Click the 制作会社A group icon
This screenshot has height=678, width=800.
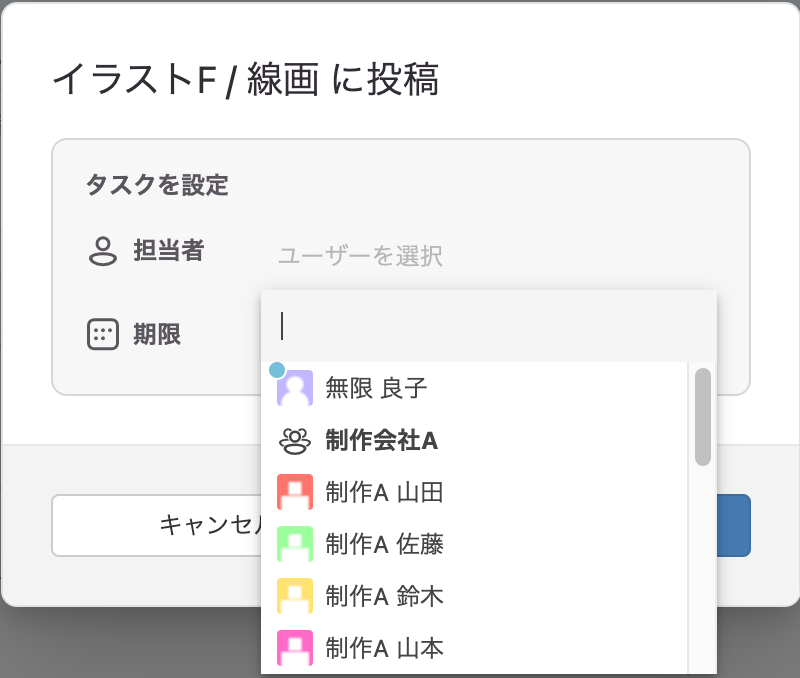294,441
